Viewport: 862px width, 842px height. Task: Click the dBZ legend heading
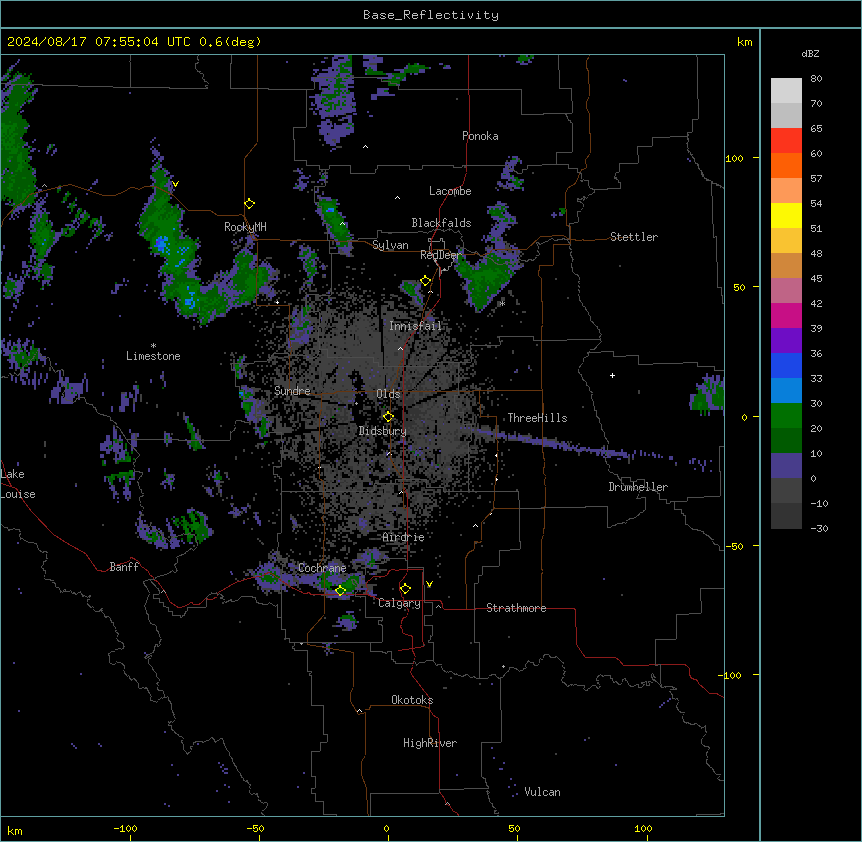point(810,54)
